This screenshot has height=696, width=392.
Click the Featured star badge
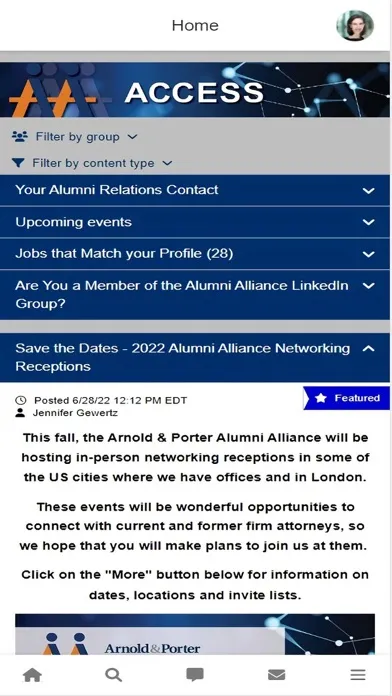(x=347, y=398)
